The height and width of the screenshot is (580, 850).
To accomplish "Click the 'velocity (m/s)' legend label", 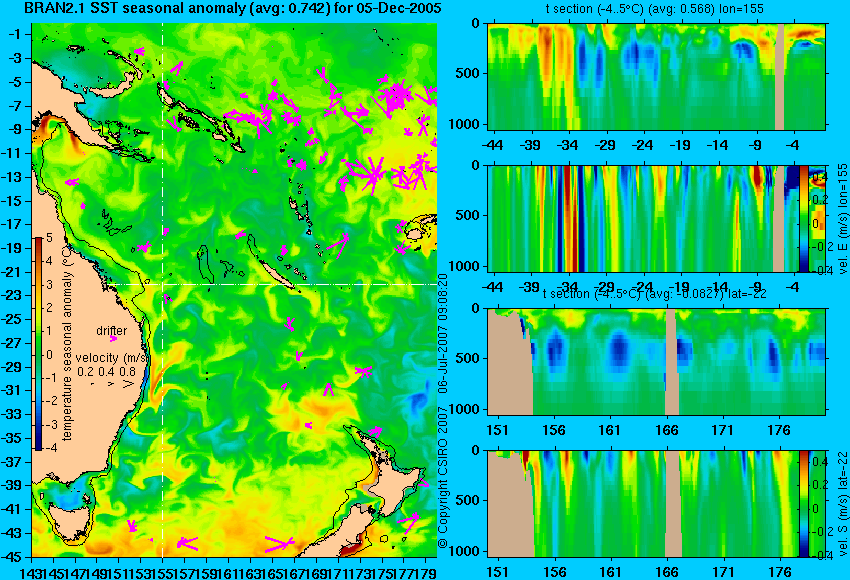I will pyautogui.click(x=112, y=358).
